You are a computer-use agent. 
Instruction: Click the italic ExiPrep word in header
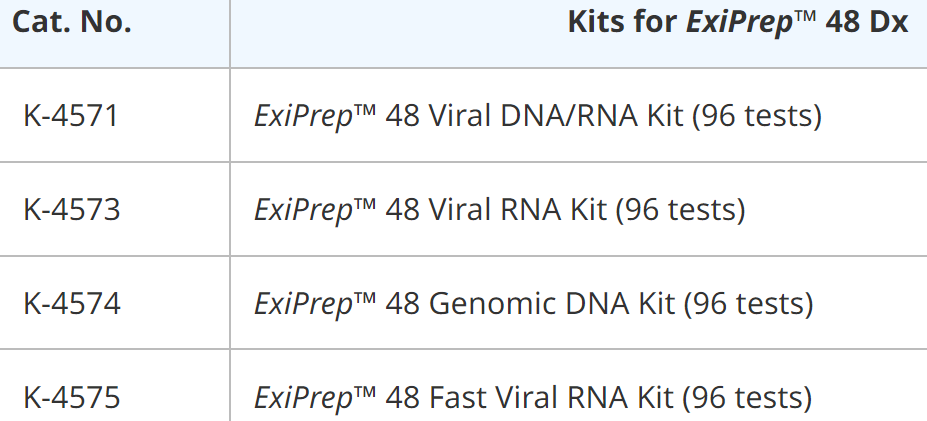[x=738, y=23]
